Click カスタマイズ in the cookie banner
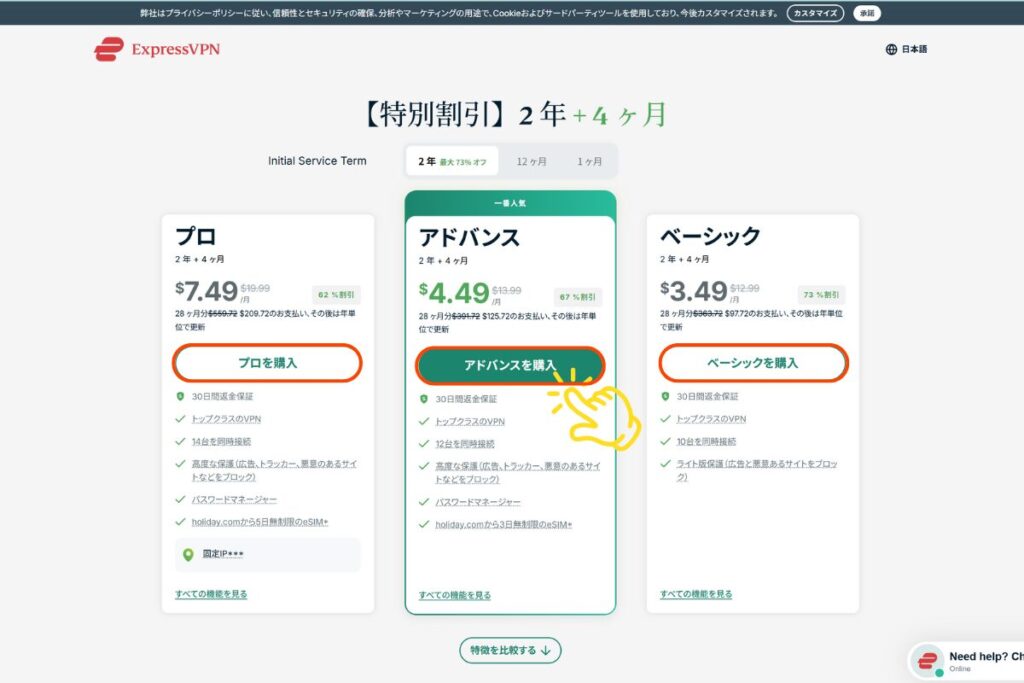 815,13
